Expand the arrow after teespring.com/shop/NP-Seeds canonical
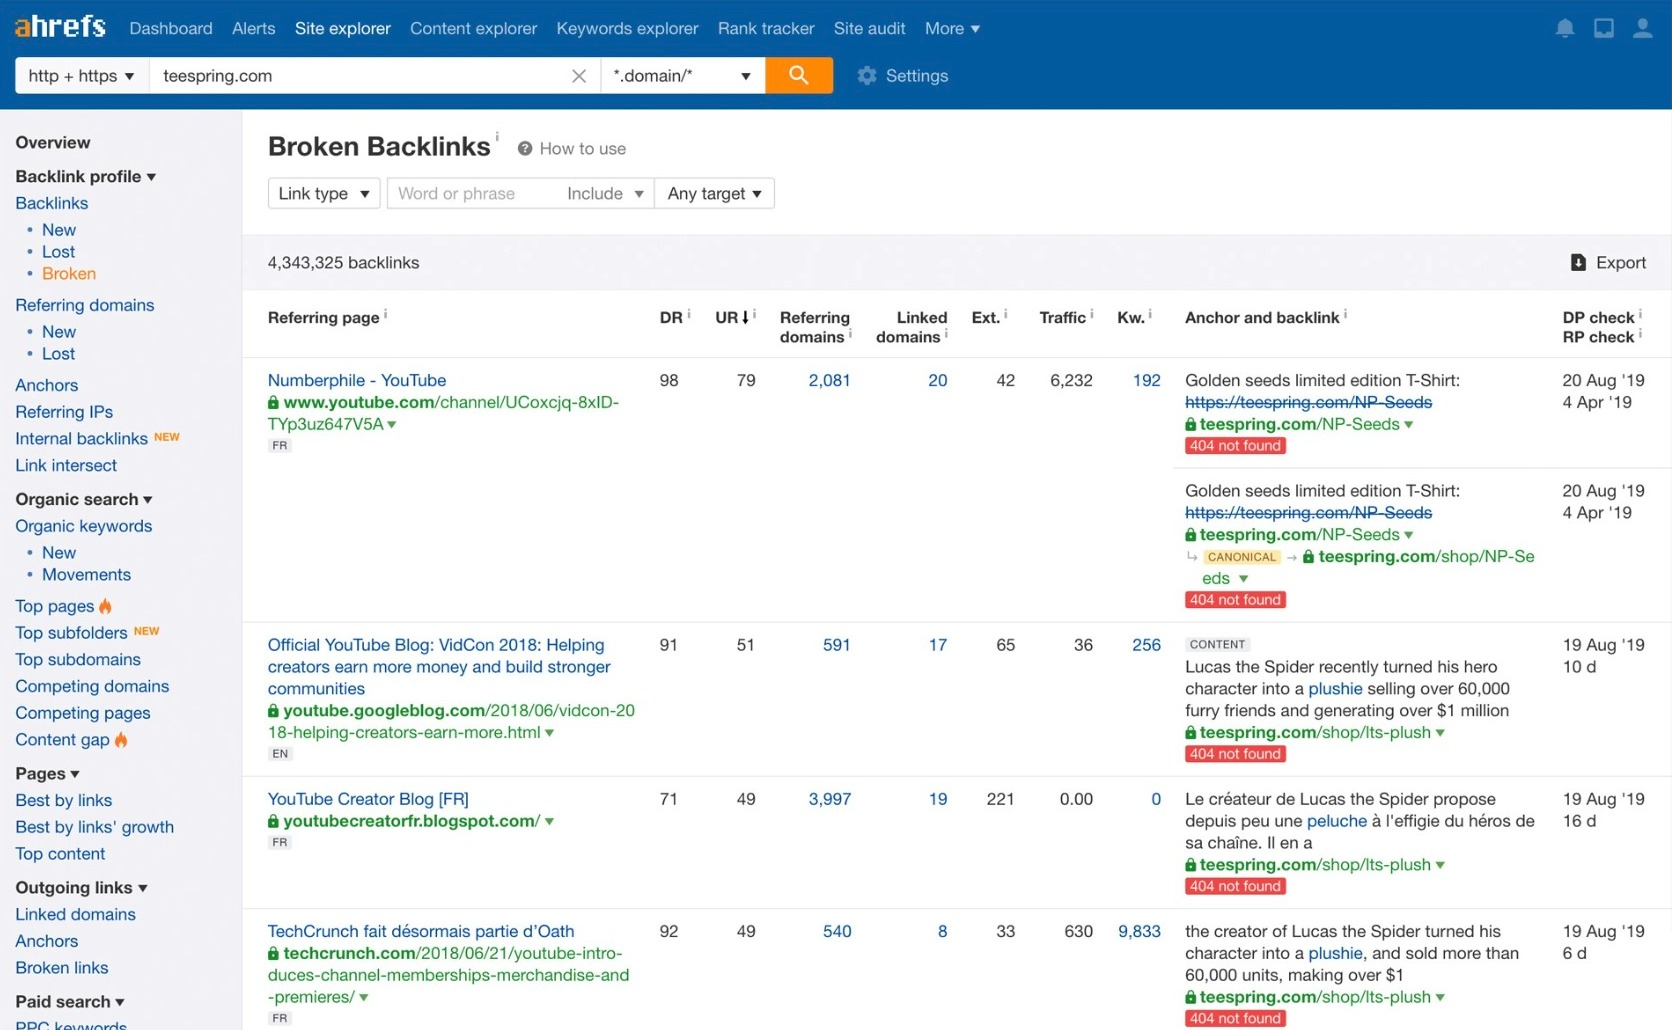This screenshot has width=1672, height=1030. coord(1243,579)
